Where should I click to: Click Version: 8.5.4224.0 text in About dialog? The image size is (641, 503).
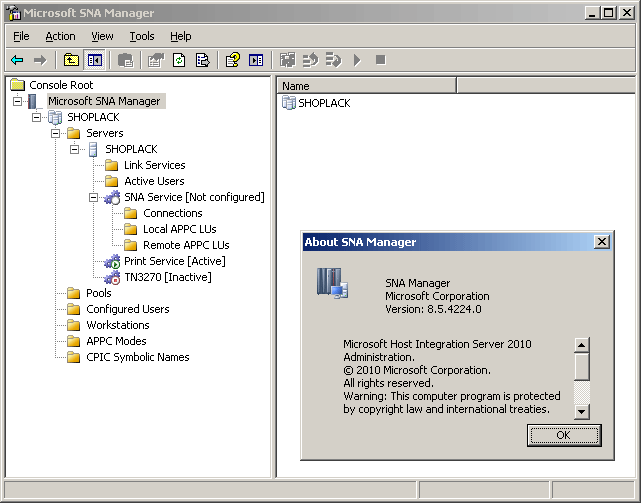click(433, 309)
